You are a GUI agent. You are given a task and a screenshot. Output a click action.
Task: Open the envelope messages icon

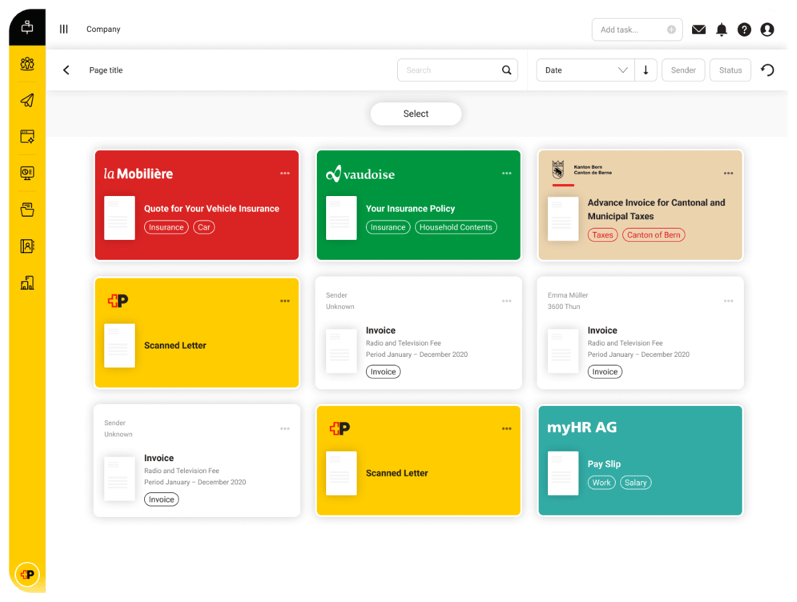click(x=699, y=30)
